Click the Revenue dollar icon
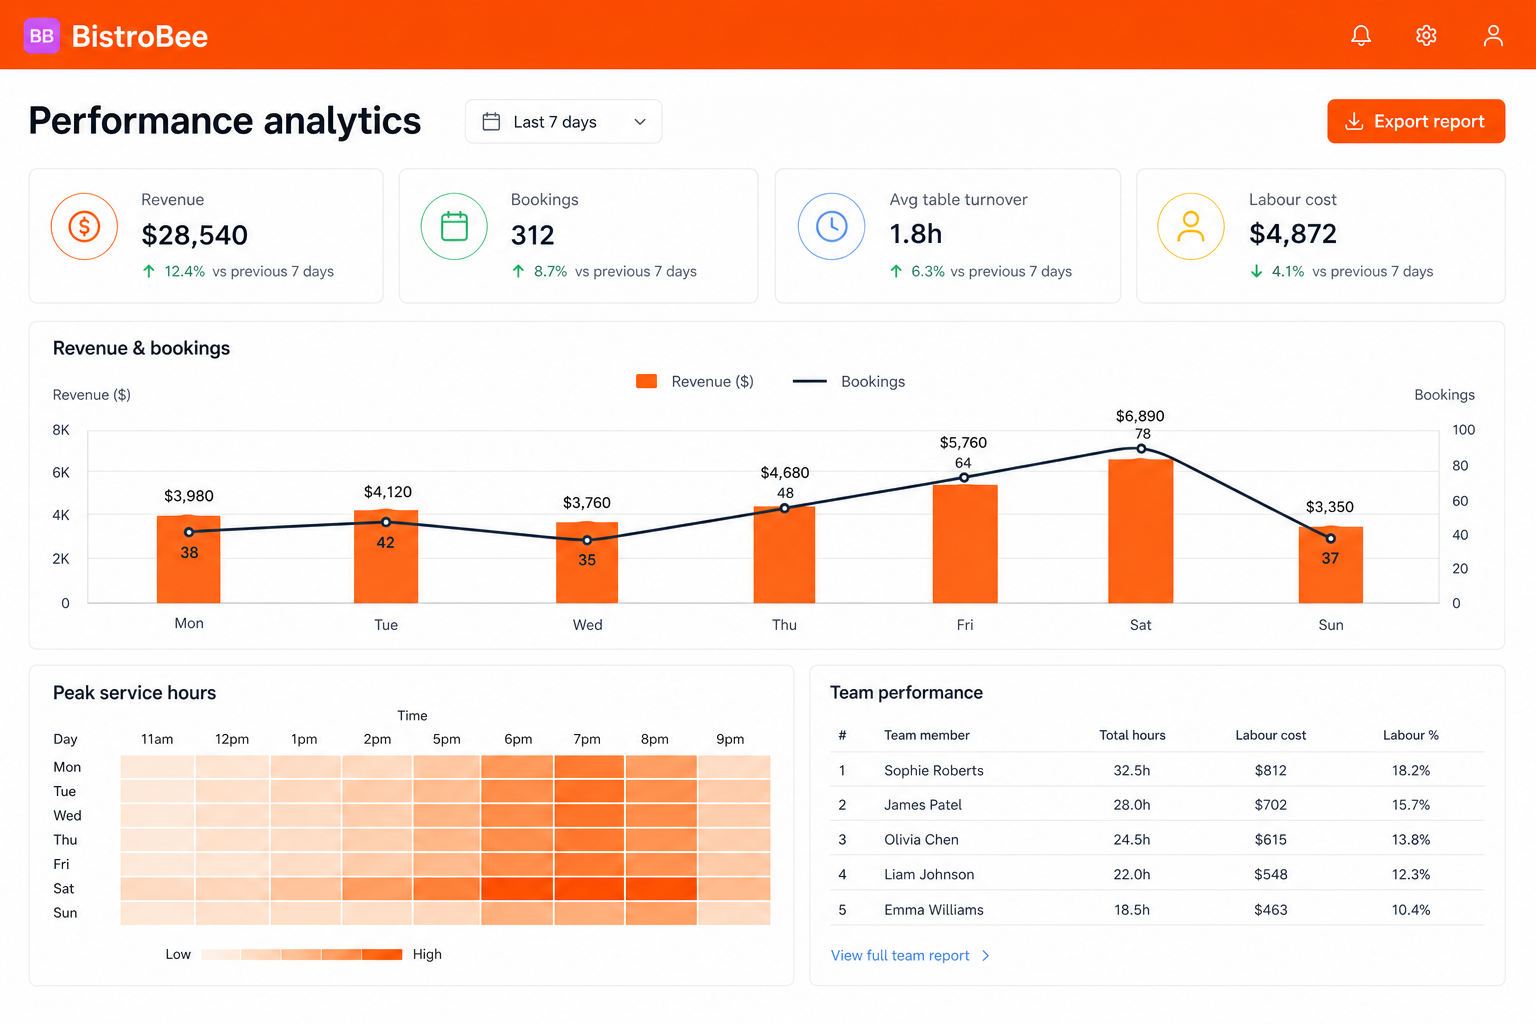Screen dimensions: 1536x1024 tap(85, 226)
